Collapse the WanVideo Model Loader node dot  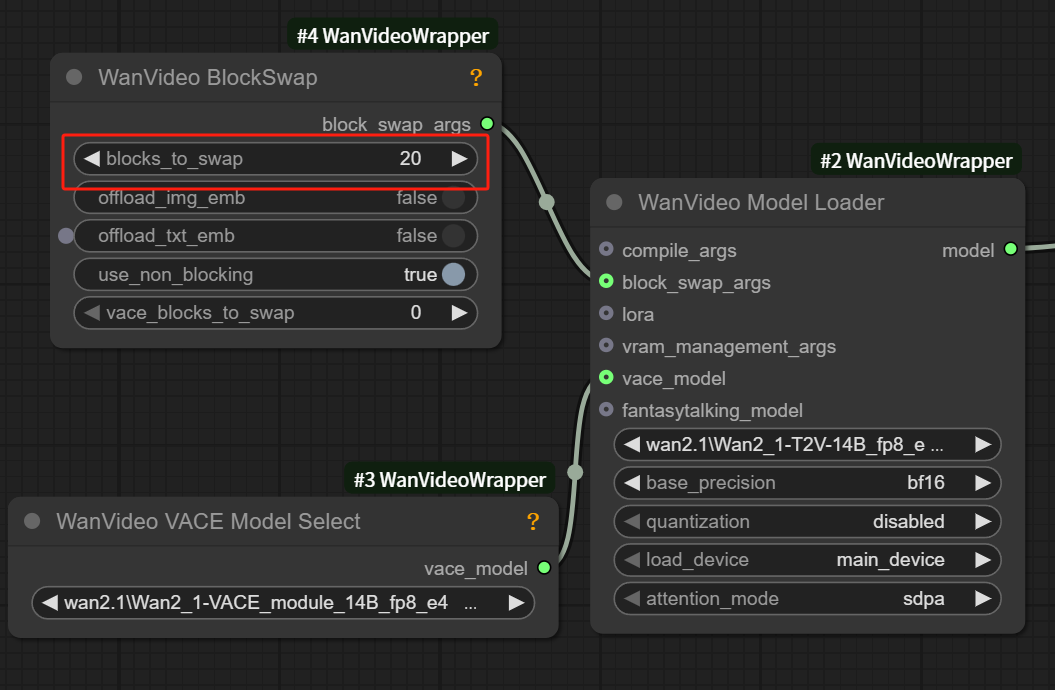pyautogui.click(x=614, y=203)
